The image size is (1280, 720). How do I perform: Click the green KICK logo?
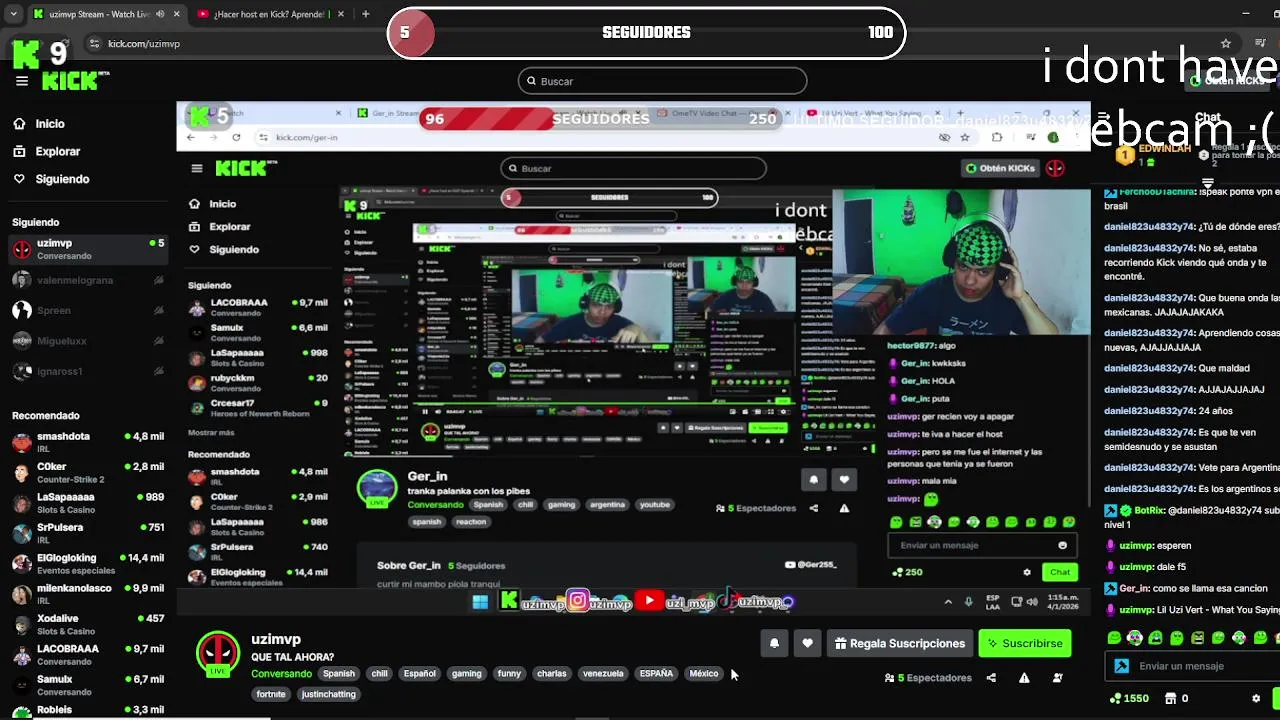point(76,81)
